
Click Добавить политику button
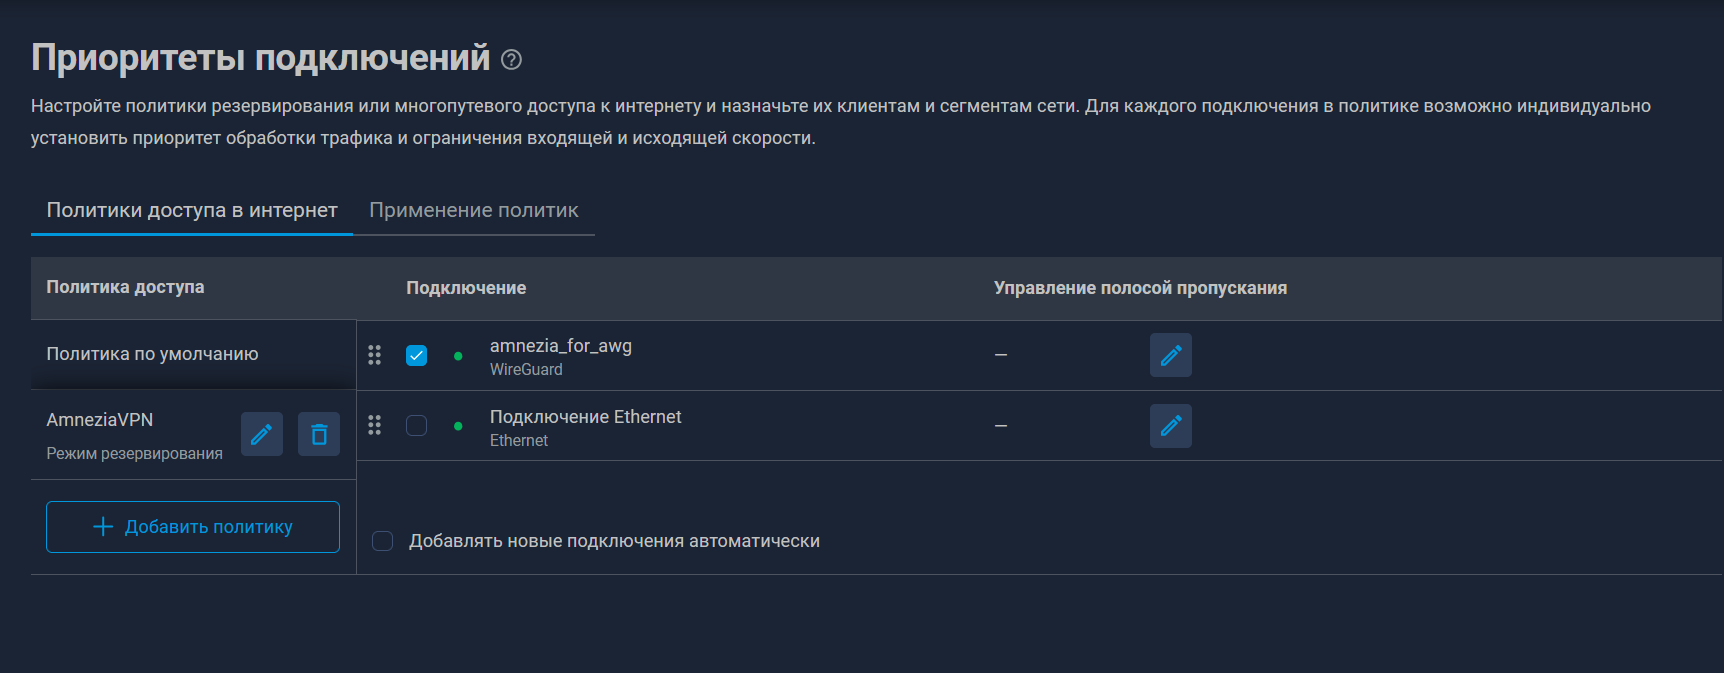193,527
